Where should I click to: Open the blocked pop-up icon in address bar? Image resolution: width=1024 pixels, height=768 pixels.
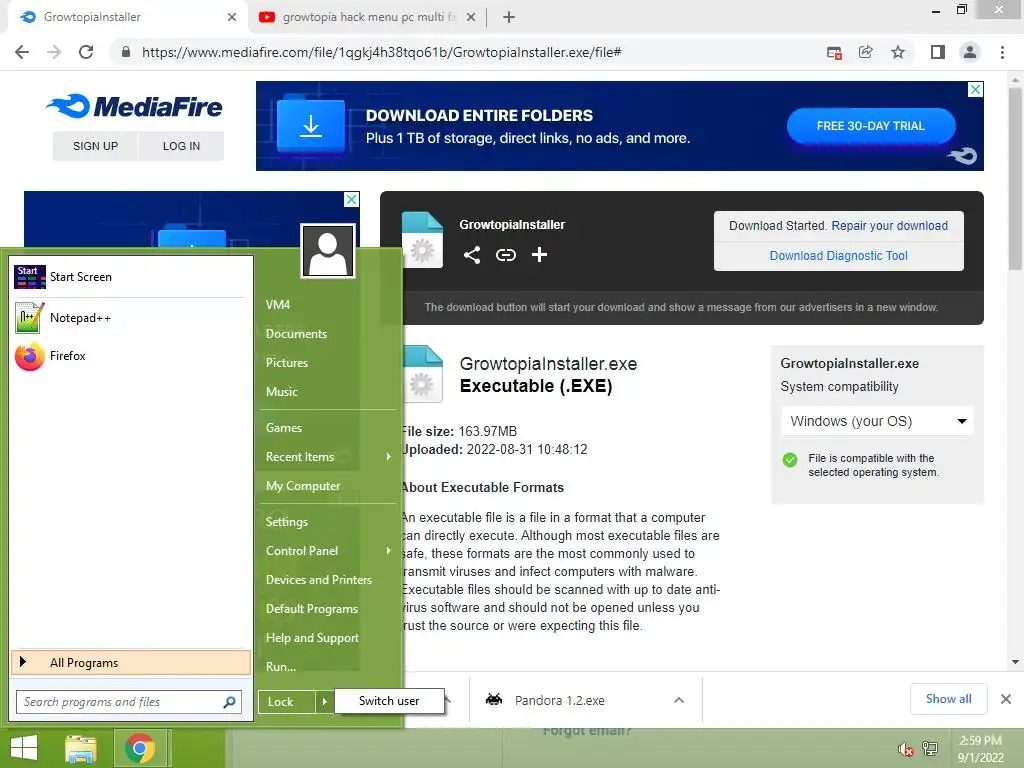coord(834,52)
